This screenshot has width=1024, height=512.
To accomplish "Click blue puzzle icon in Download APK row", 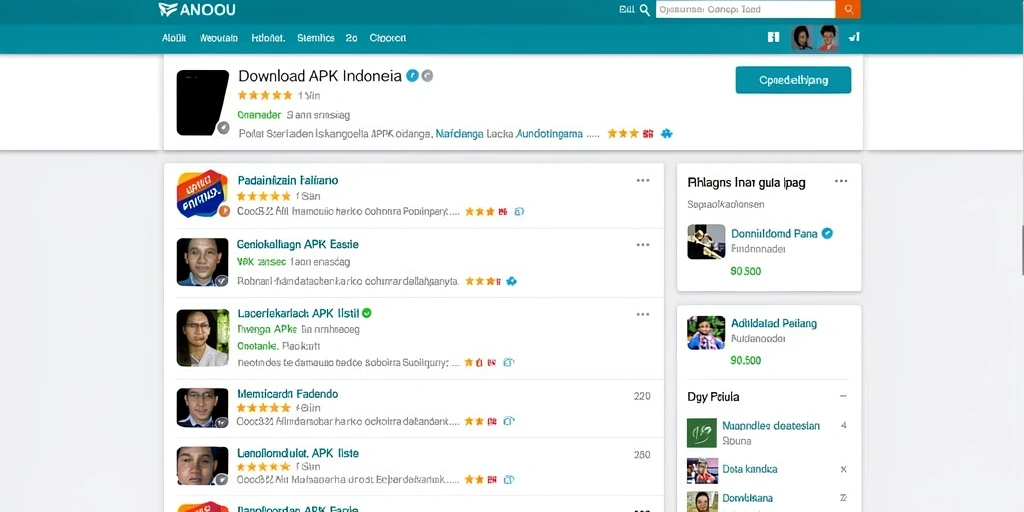I will pyautogui.click(x=666, y=133).
